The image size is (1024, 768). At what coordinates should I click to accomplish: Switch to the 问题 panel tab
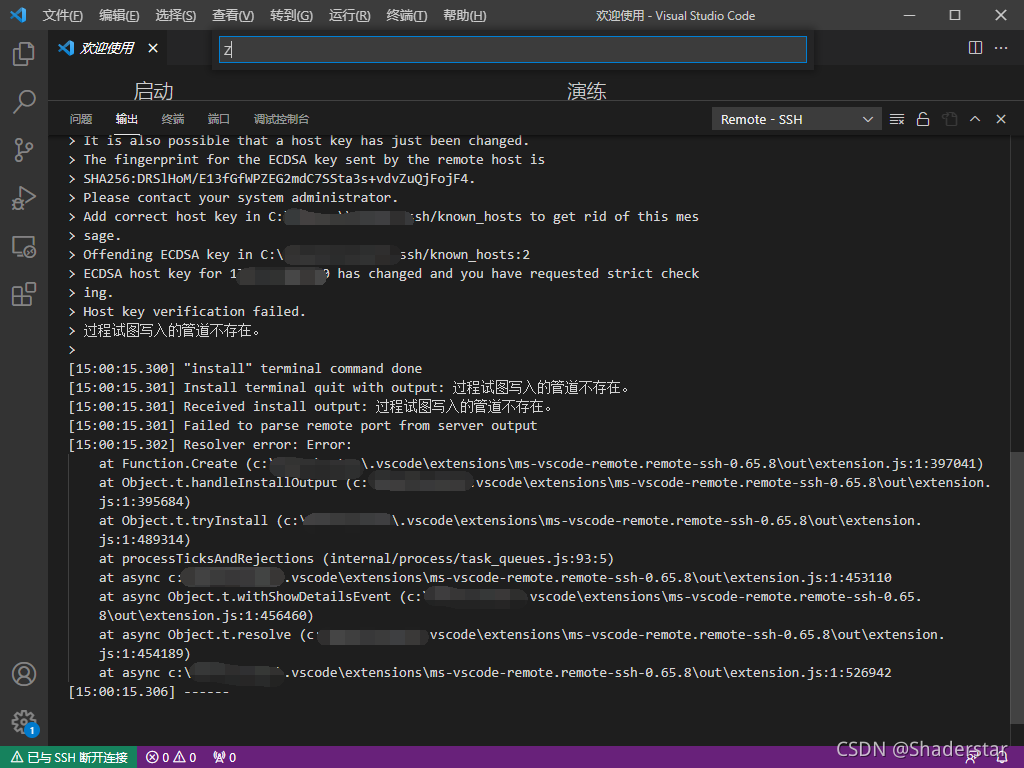click(81, 119)
